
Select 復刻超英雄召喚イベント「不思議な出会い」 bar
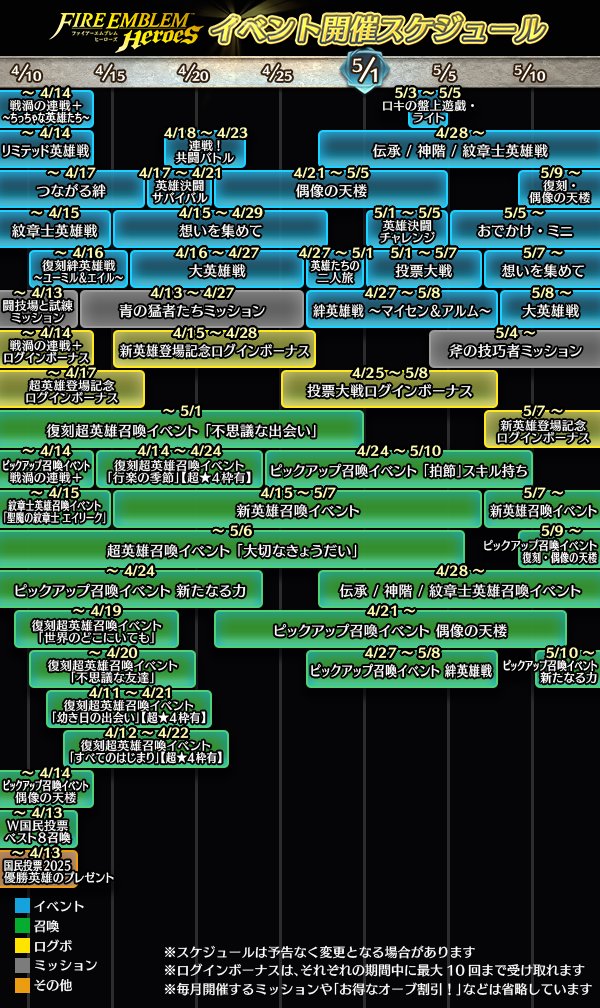[x=182, y=430]
